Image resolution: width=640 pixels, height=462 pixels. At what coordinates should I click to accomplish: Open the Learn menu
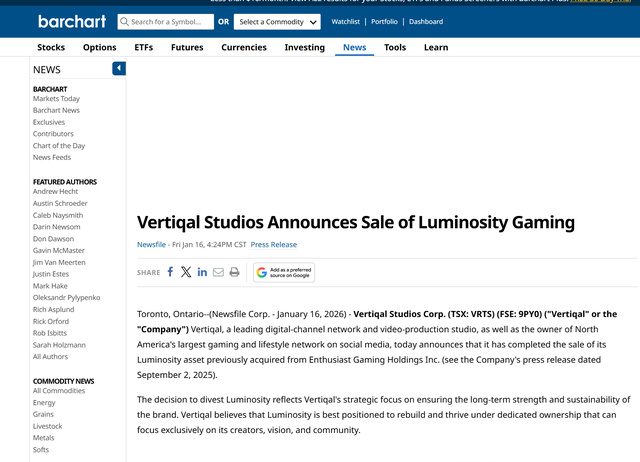(436, 47)
